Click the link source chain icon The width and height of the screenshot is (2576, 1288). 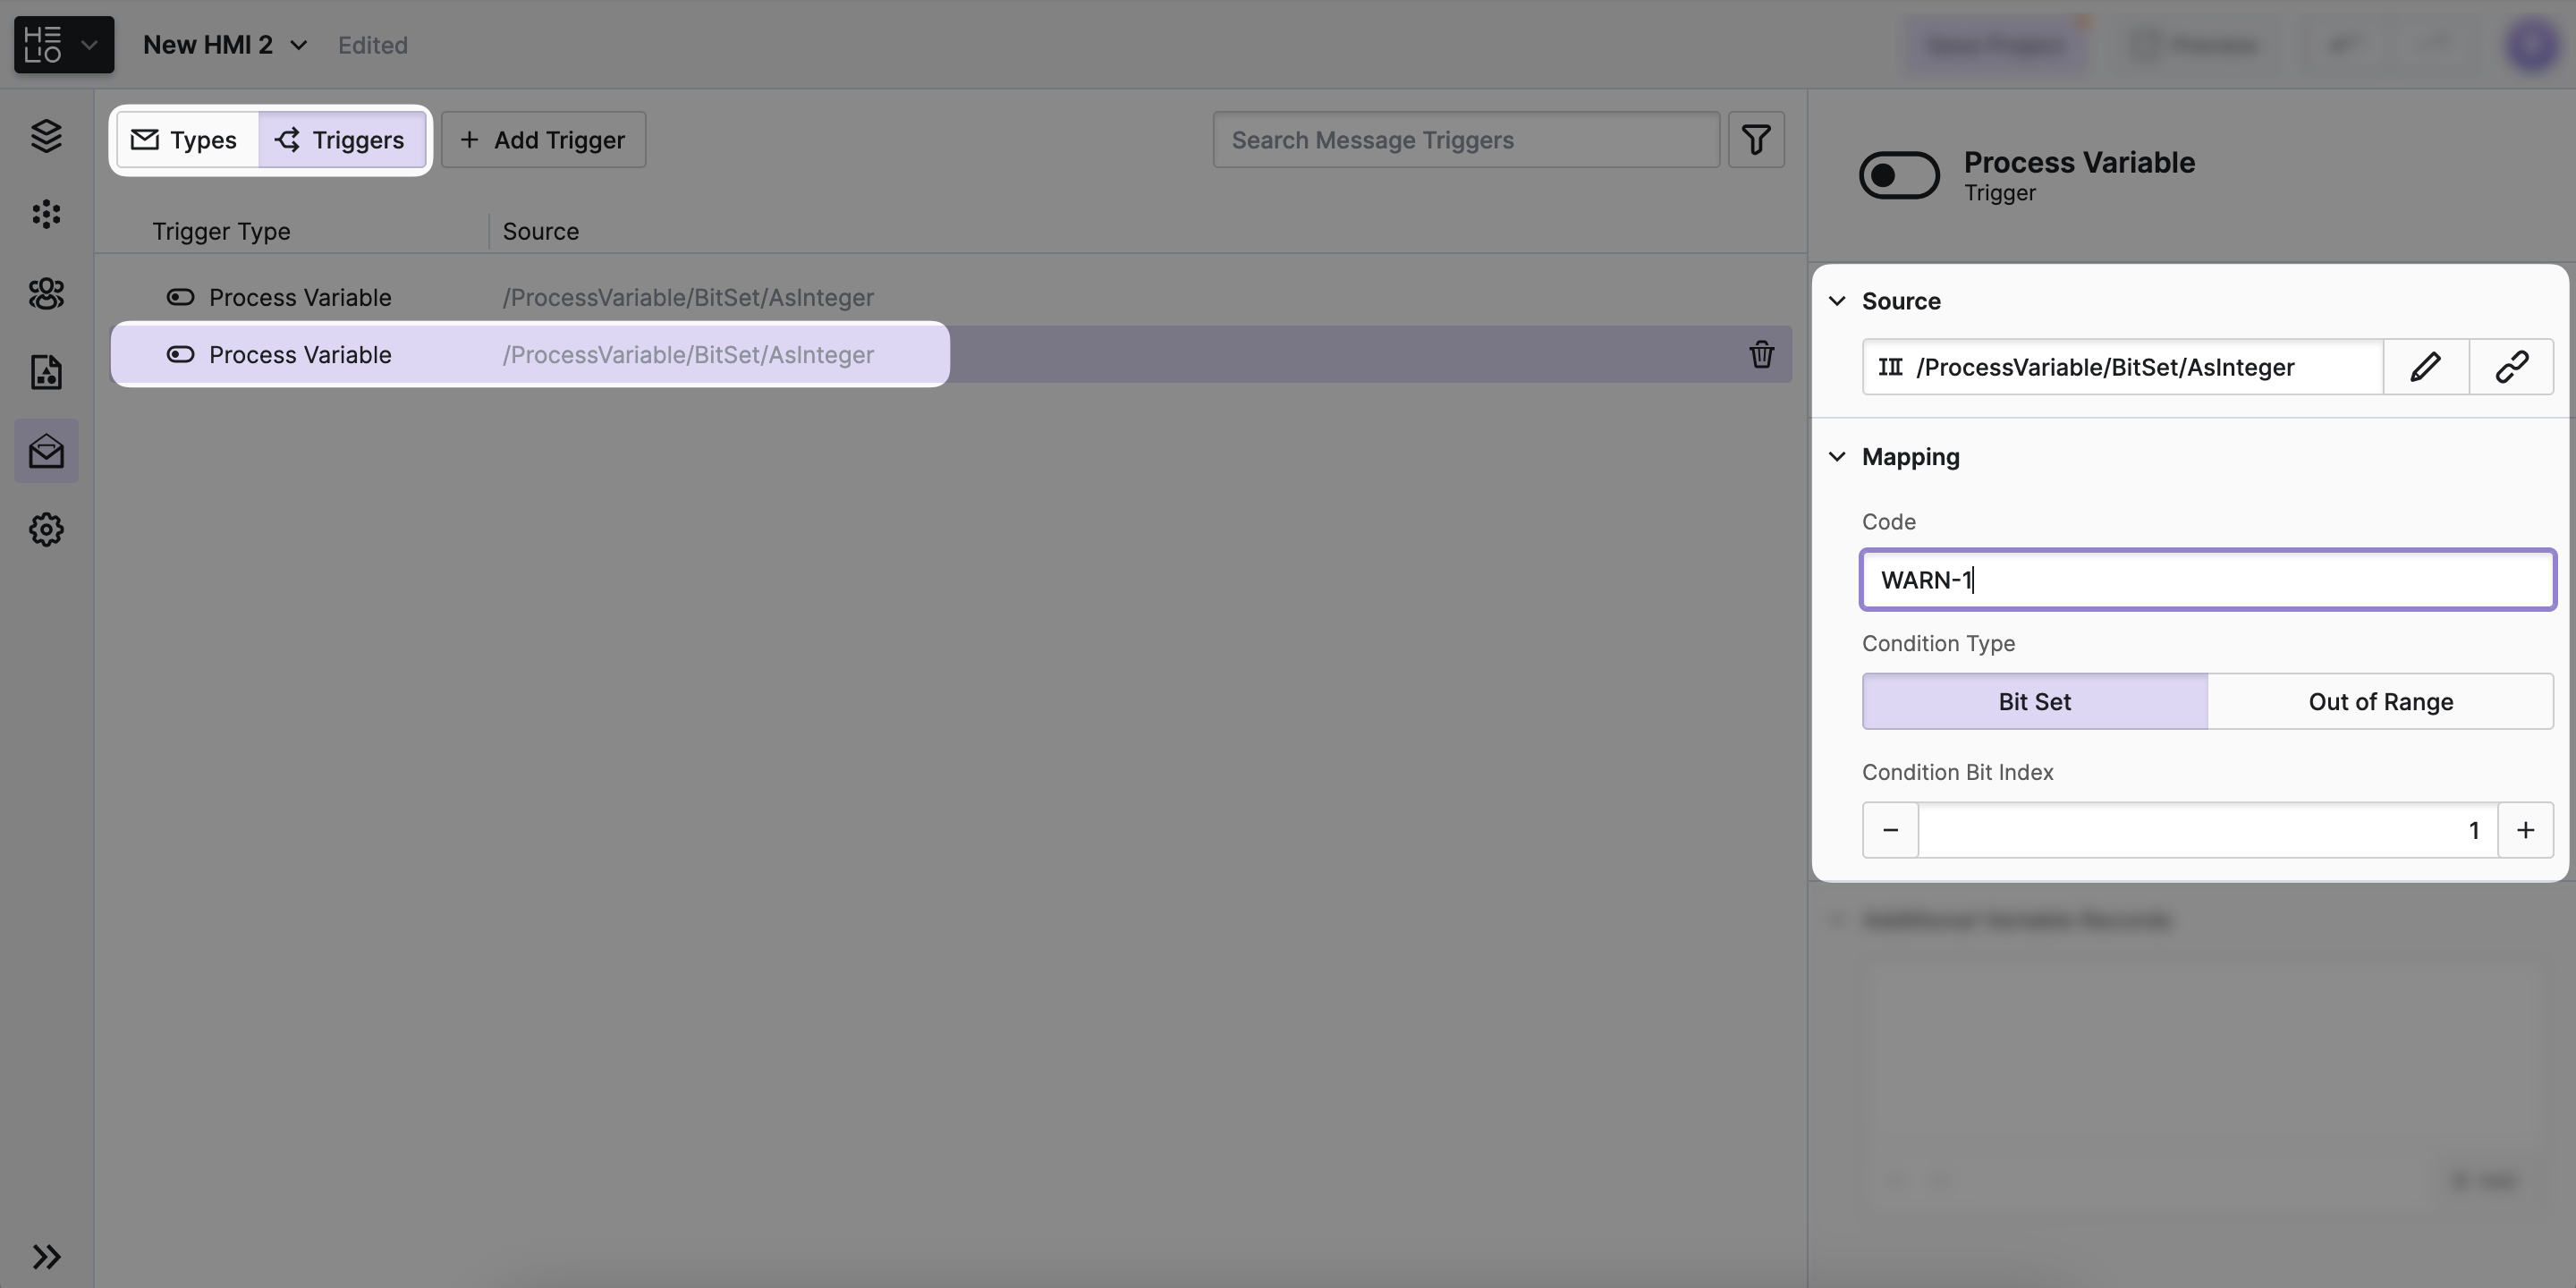coord(2511,367)
